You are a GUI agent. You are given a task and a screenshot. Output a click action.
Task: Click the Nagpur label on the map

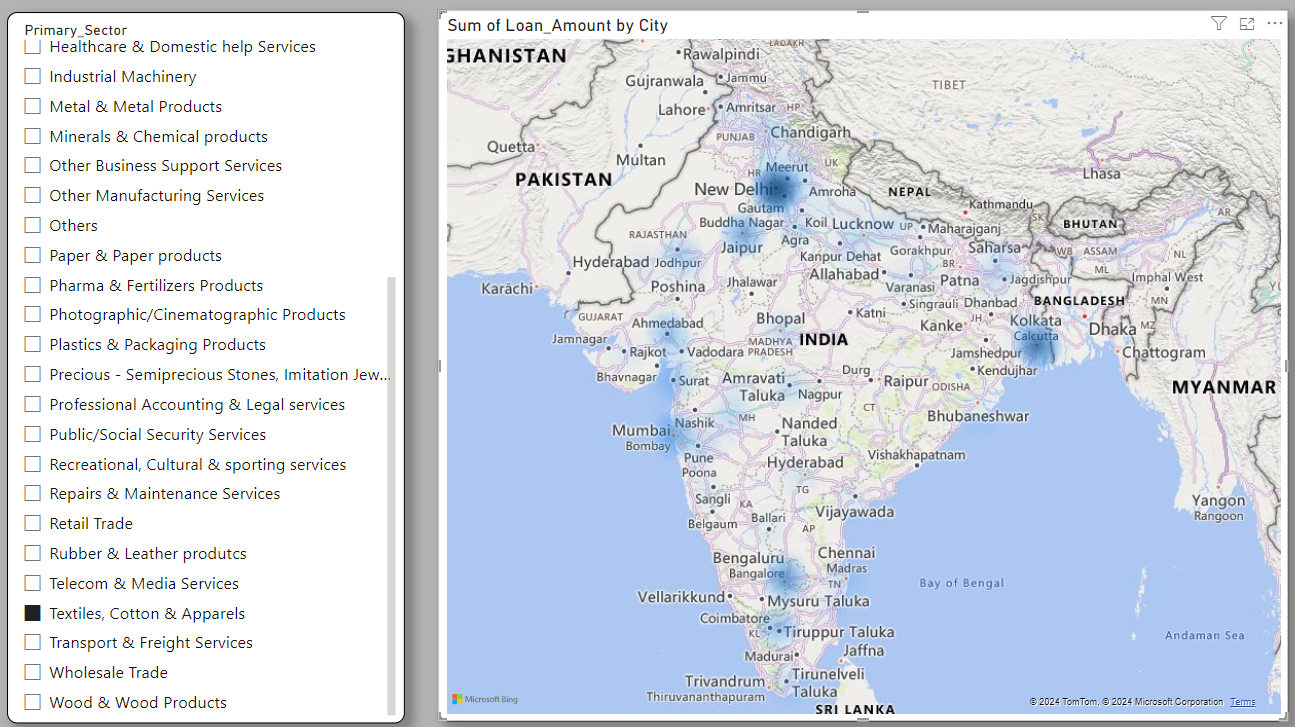pyautogui.click(x=820, y=394)
